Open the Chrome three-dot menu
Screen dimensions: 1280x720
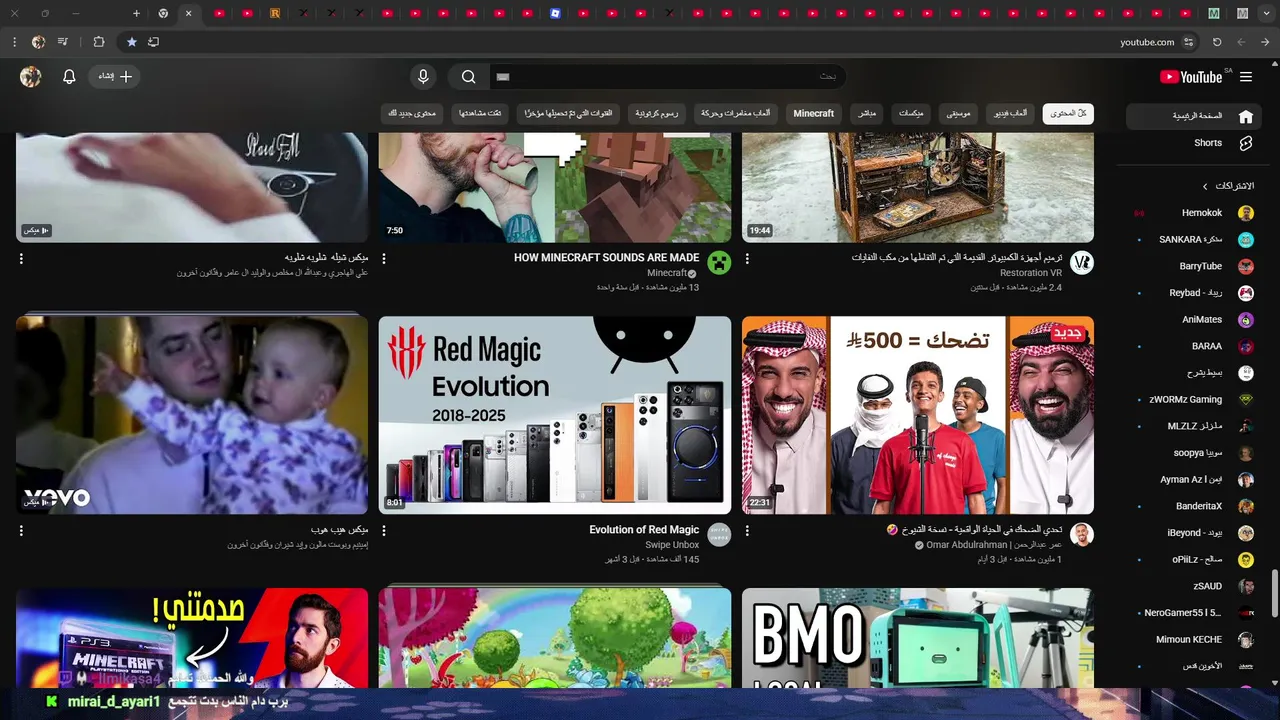(x=14, y=42)
